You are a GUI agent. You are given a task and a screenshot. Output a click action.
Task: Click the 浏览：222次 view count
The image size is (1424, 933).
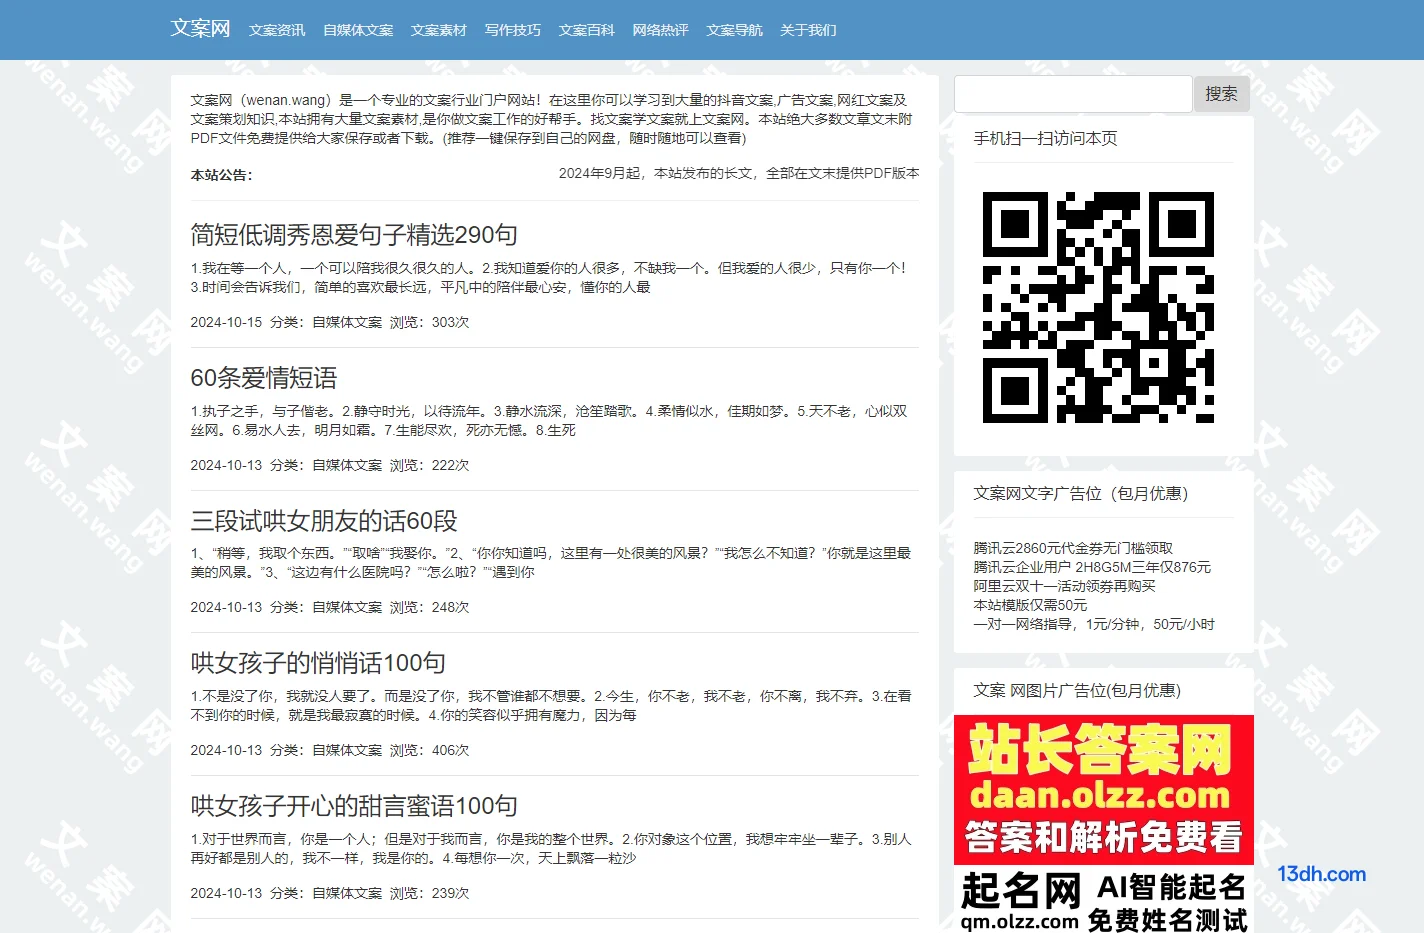pos(429,465)
